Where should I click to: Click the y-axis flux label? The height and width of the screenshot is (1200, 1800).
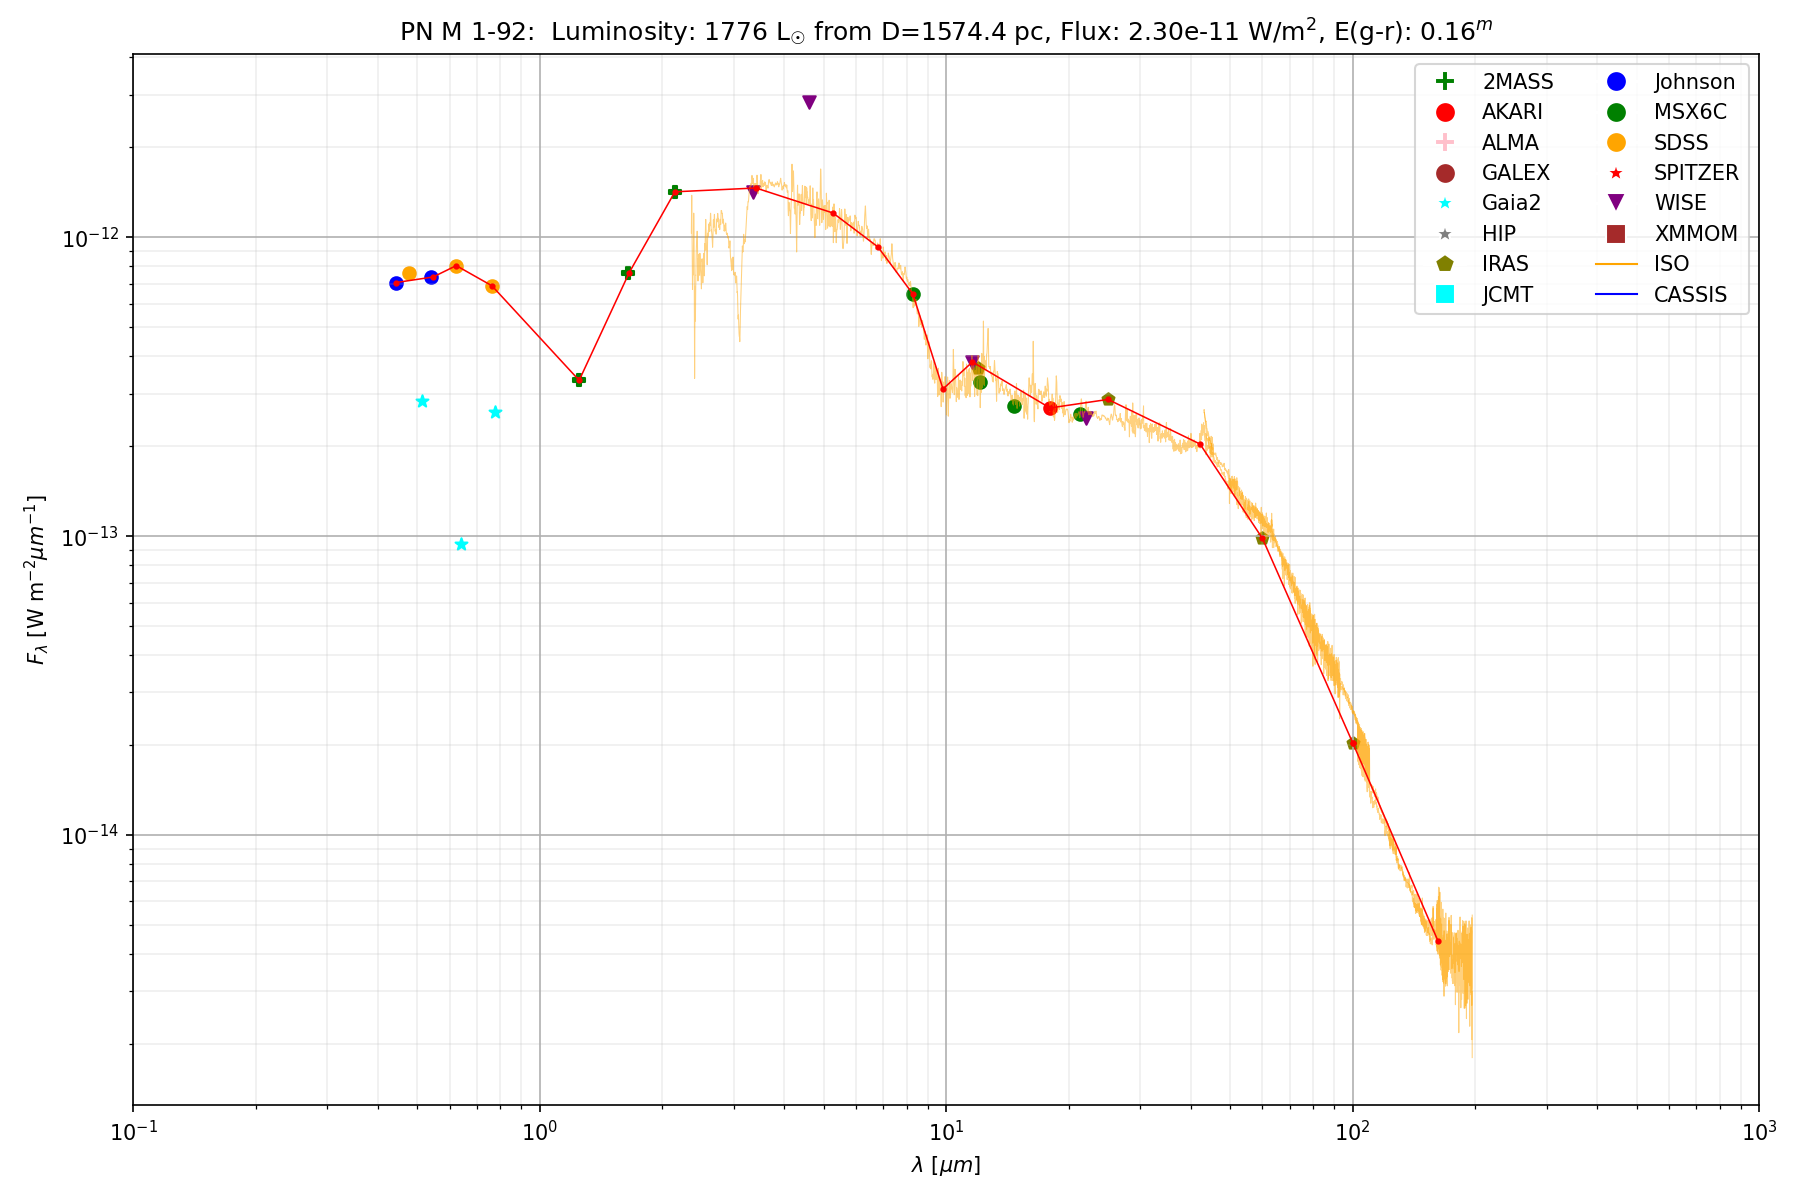click(37, 580)
